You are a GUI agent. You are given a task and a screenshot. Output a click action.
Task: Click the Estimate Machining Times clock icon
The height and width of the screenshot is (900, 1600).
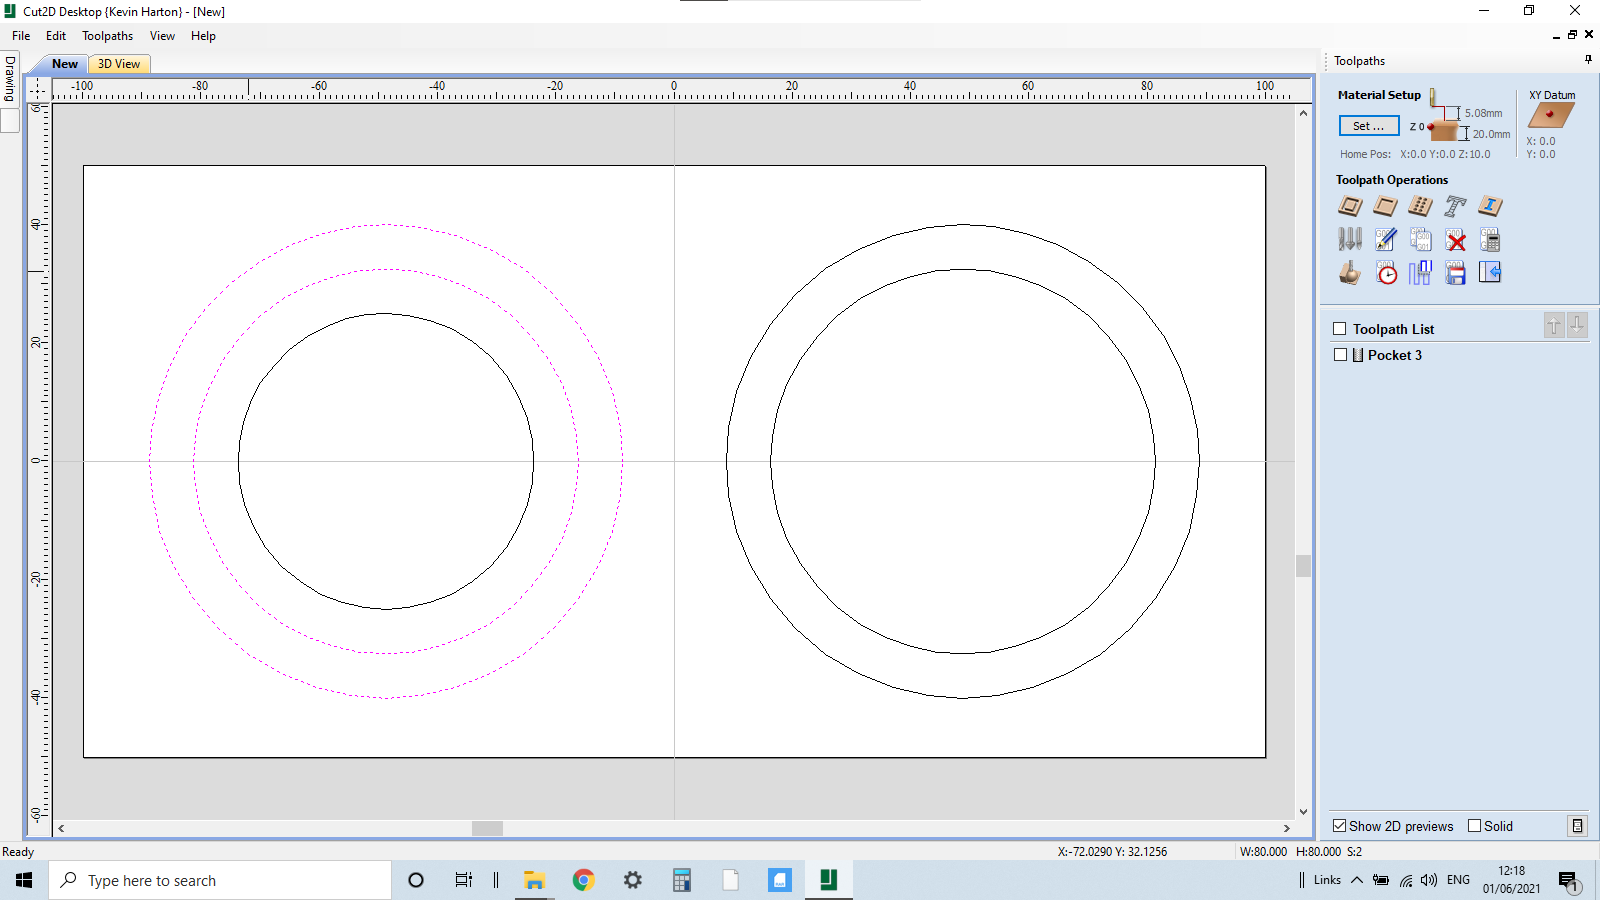(x=1385, y=273)
